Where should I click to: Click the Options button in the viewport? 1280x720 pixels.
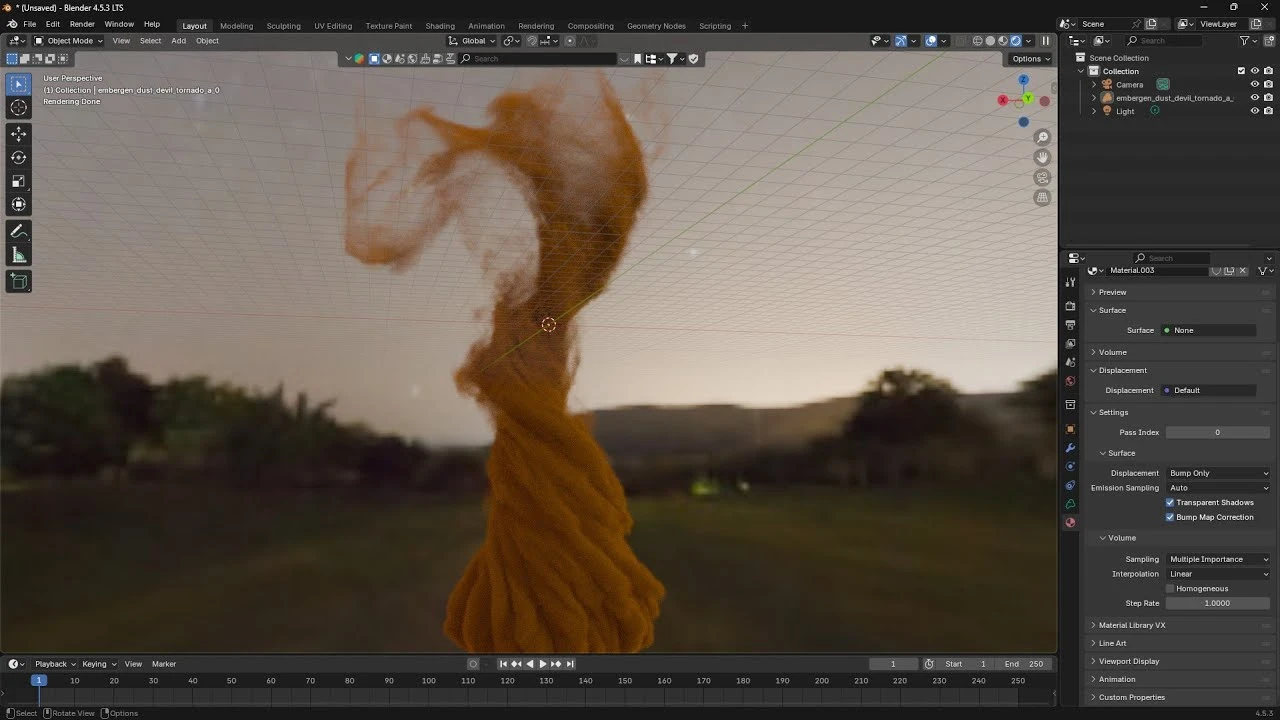coord(1032,59)
